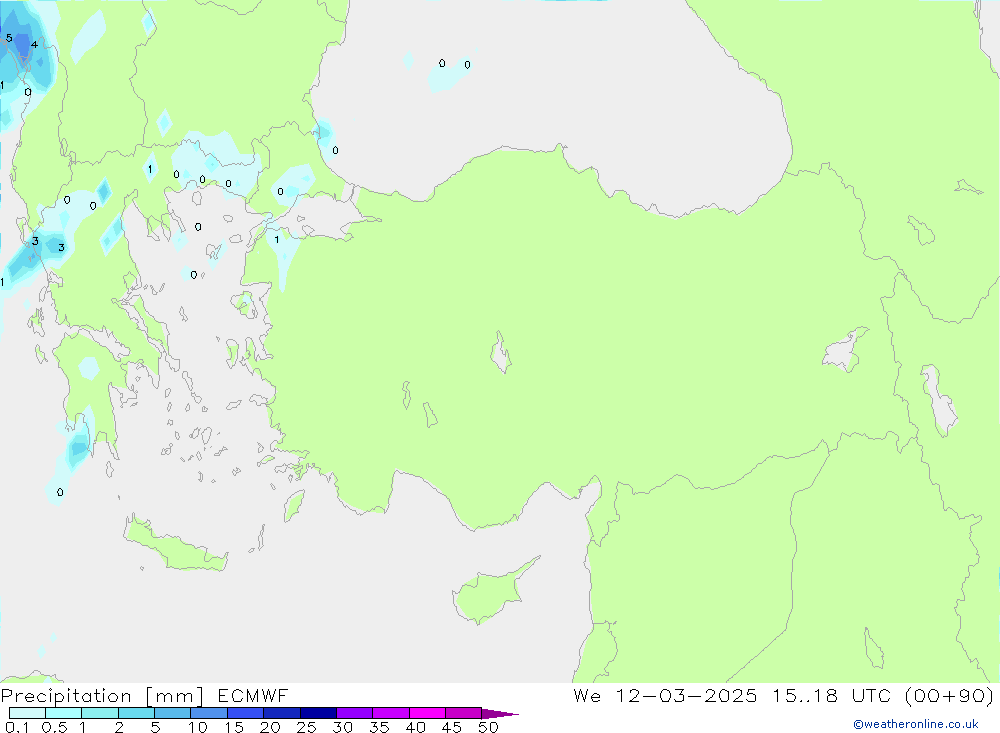Select the 40–45 mm magenta legend swatch

coord(427,713)
